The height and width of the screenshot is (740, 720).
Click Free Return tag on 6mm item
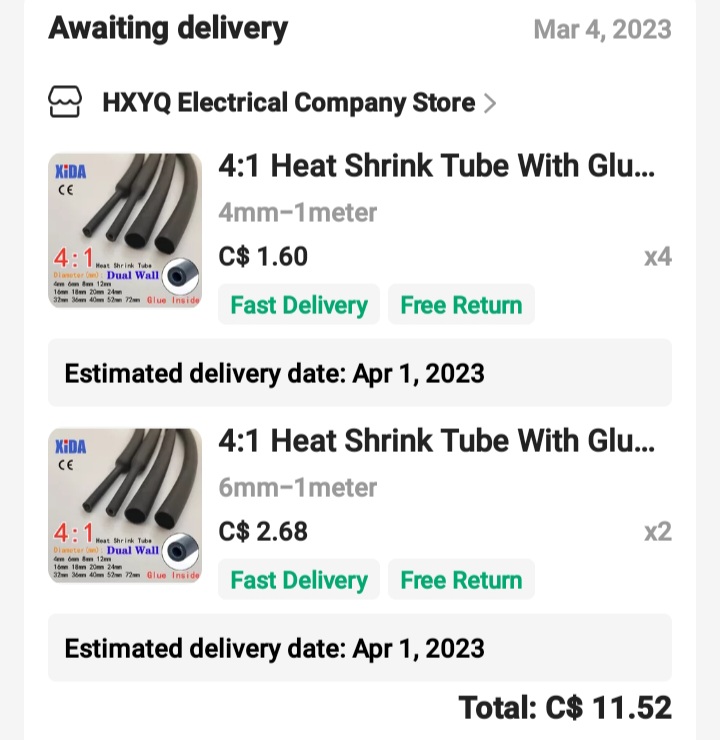(x=461, y=580)
